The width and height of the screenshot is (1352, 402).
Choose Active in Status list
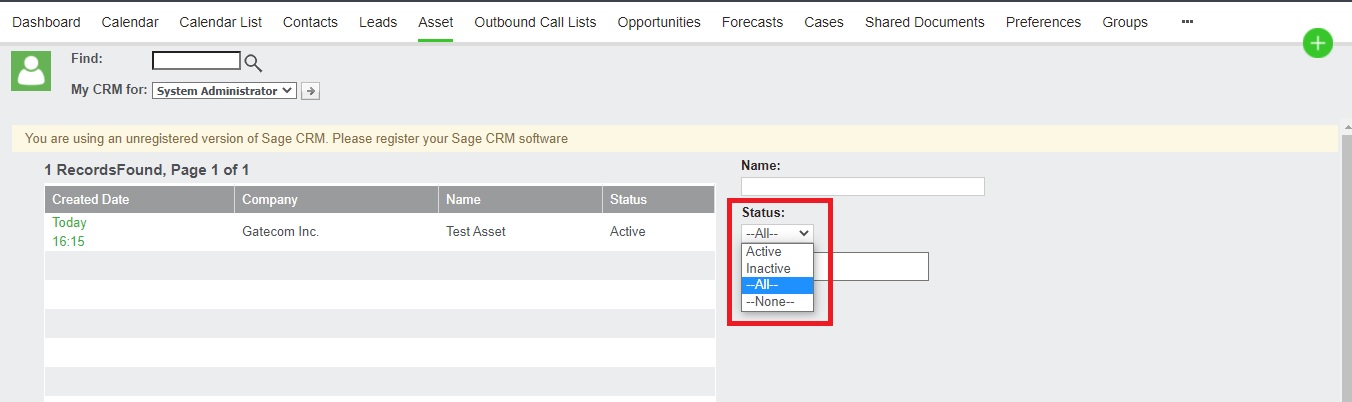point(777,252)
